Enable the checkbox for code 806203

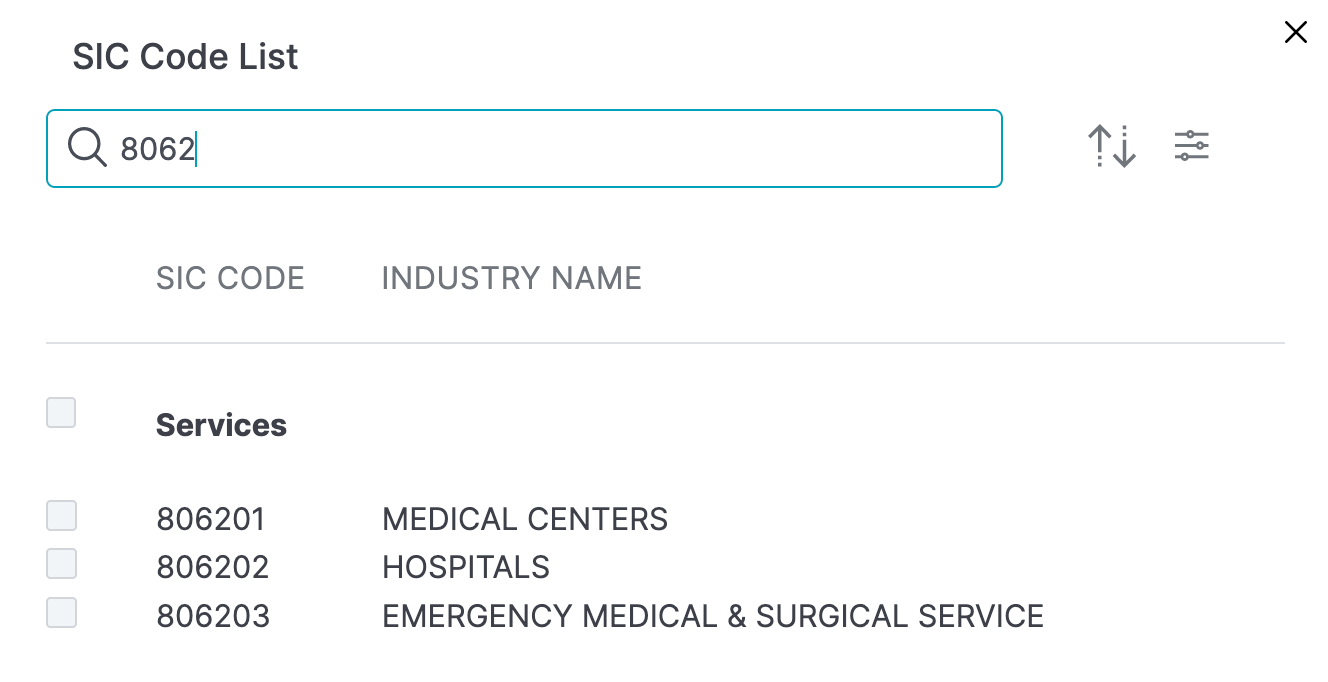[61, 612]
